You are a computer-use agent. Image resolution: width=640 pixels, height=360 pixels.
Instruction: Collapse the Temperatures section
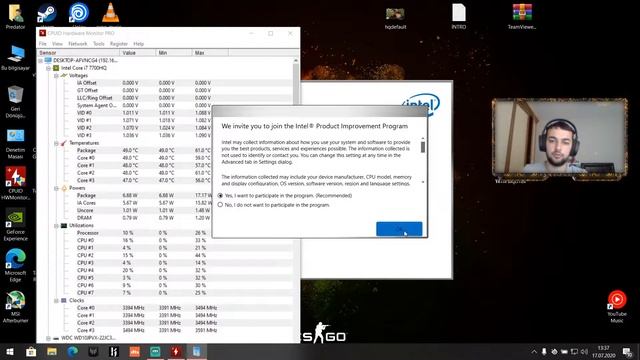(x=56, y=143)
